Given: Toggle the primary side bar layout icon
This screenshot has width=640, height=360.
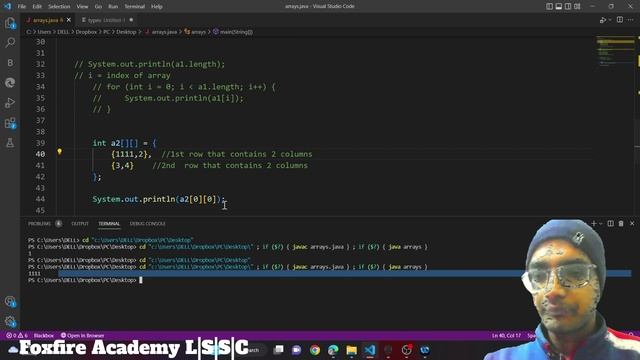Looking at the screenshot, I should pyautogui.click(x=549, y=7).
